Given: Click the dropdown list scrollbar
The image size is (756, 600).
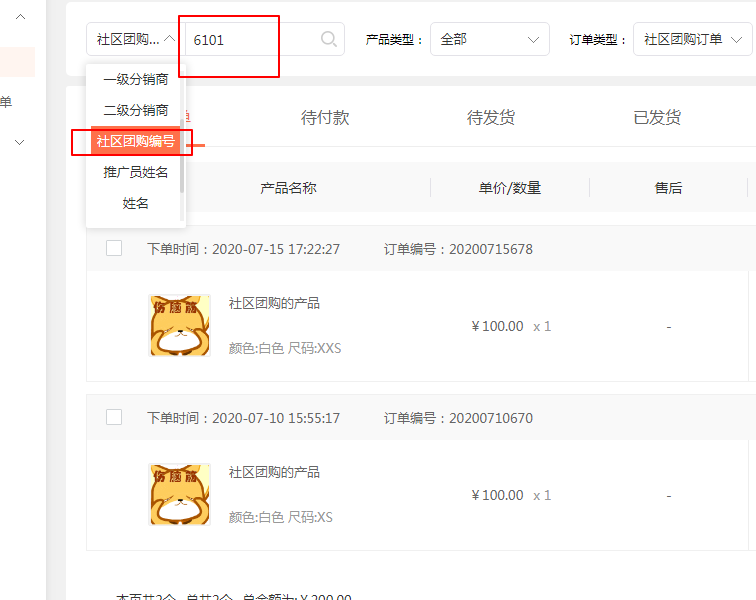Looking at the screenshot, I should pos(182,155).
